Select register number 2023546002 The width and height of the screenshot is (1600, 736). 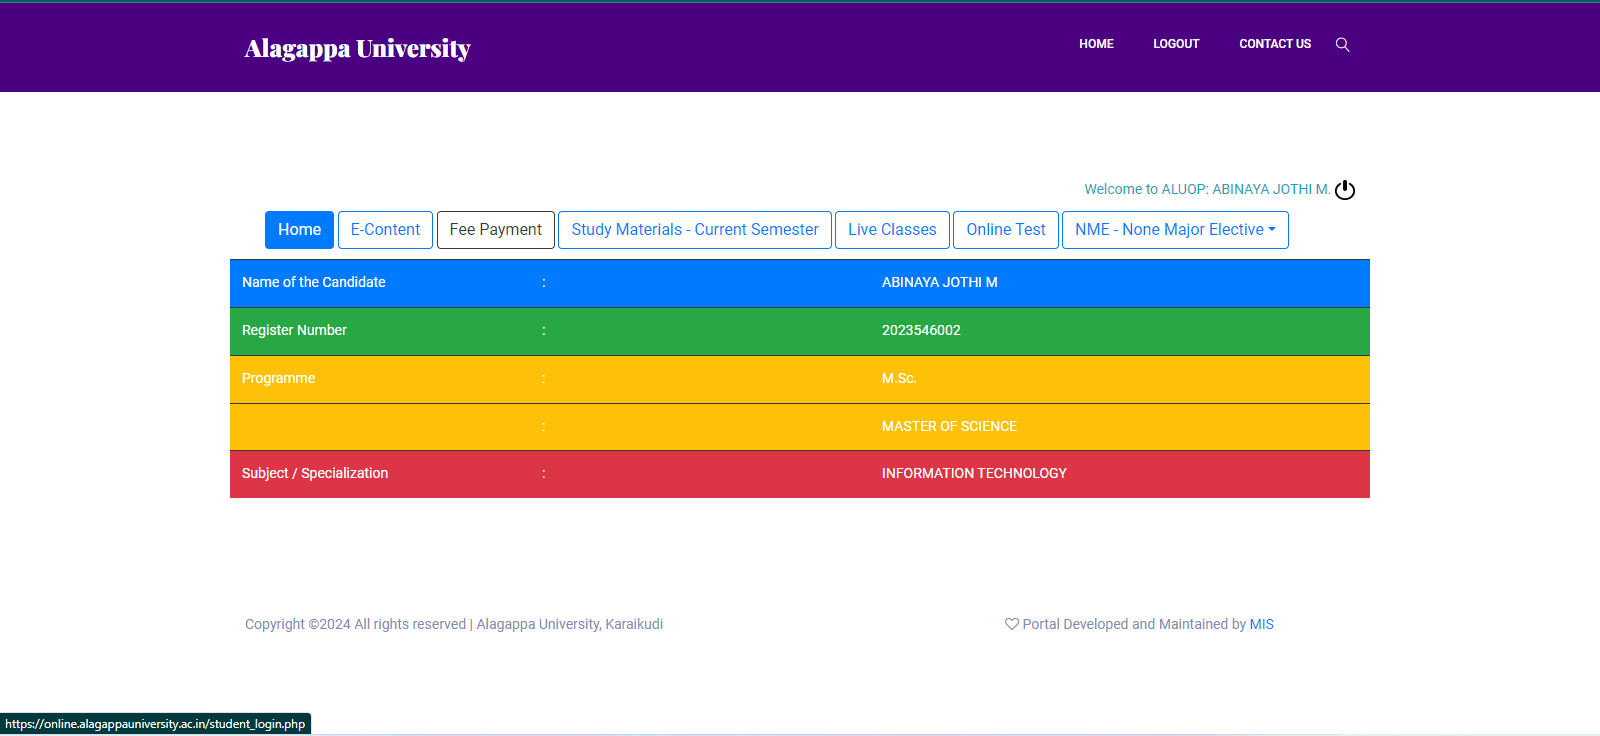click(x=921, y=330)
